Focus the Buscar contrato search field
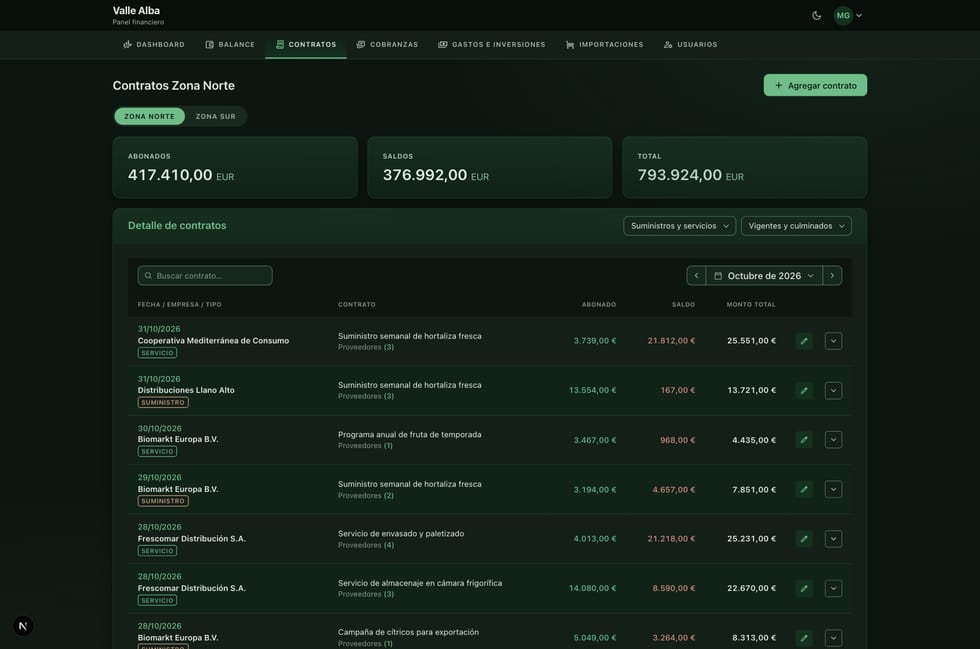 (205, 276)
